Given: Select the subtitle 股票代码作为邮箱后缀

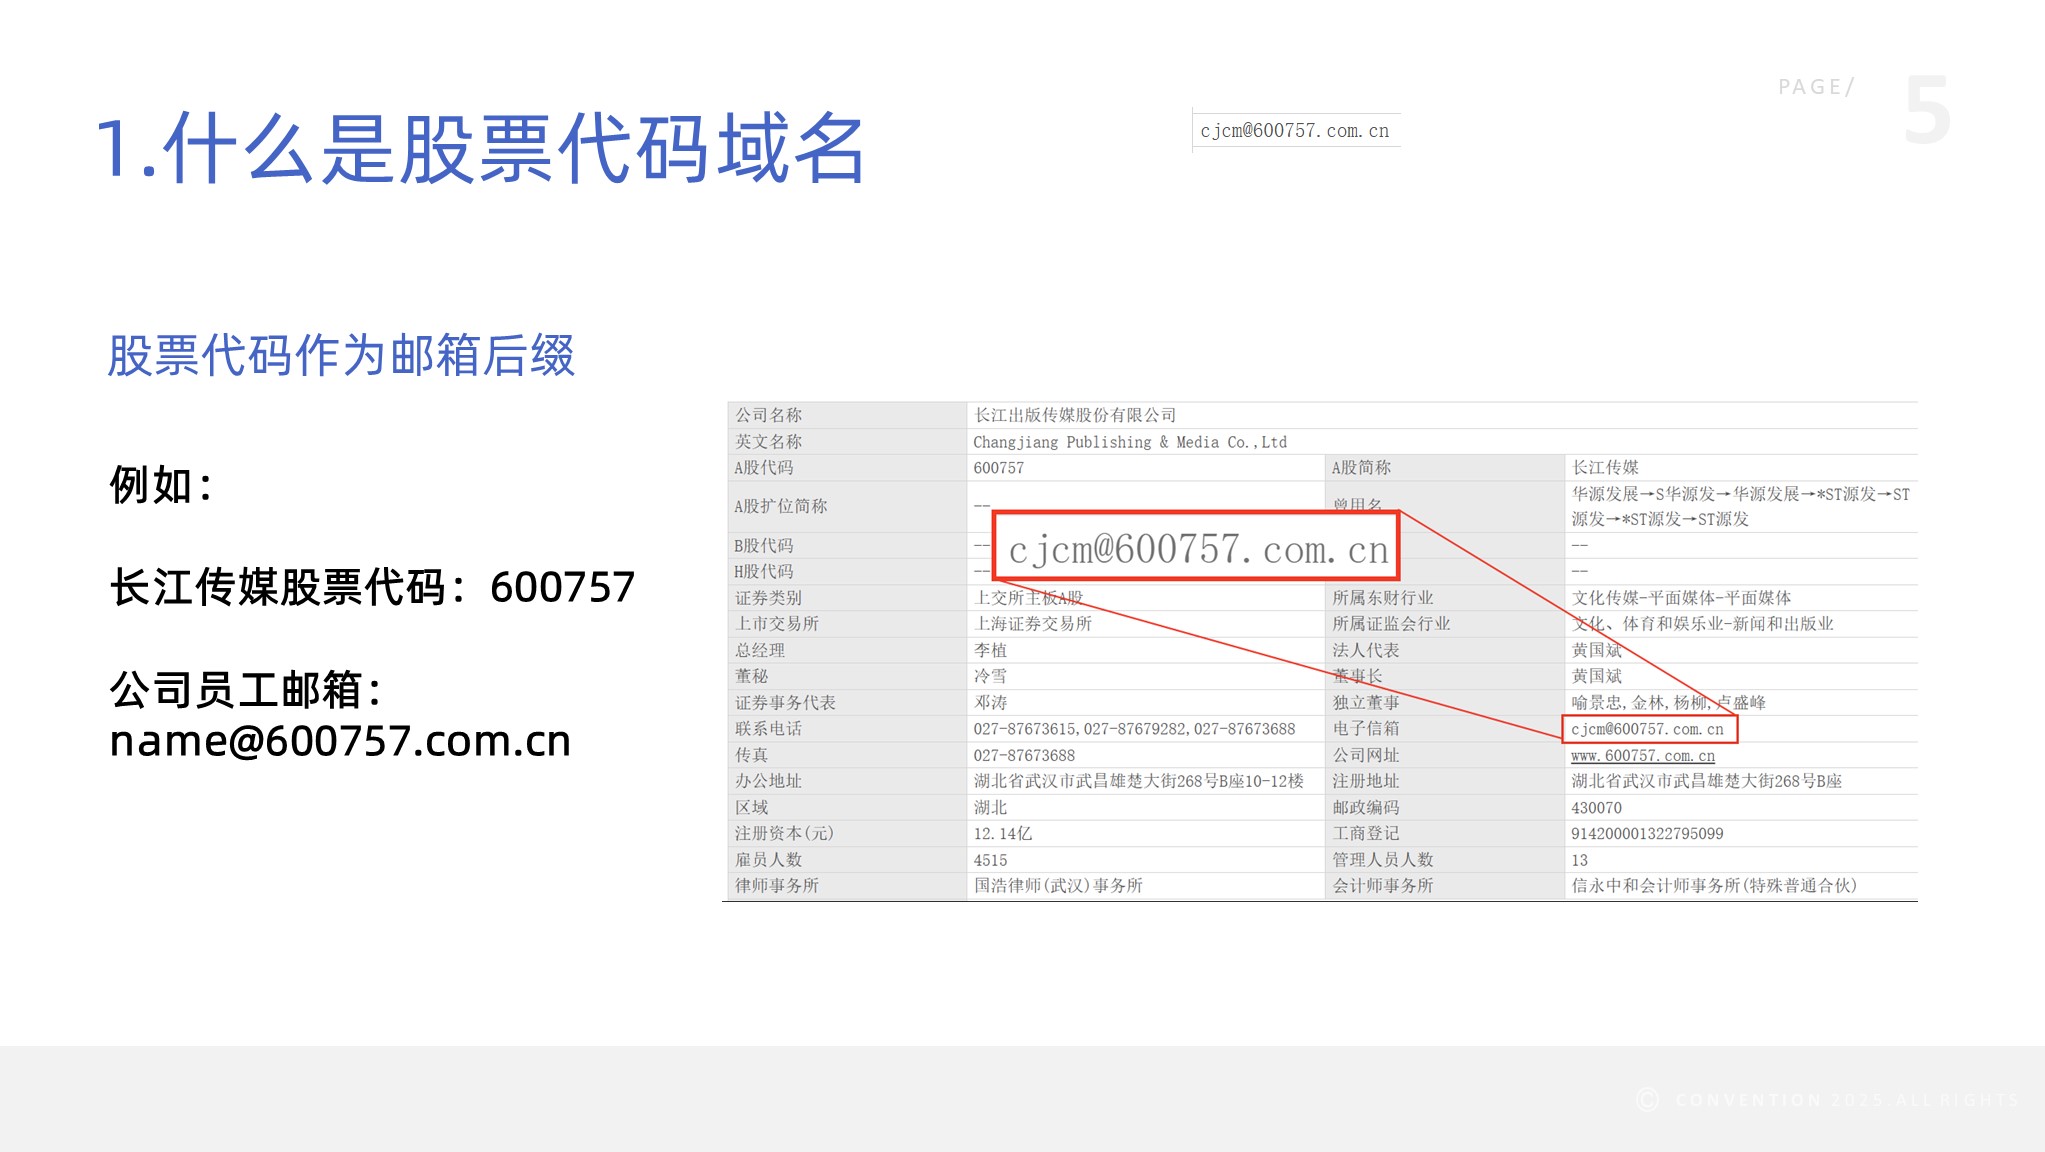Looking at the screenshot, I should coord(341,356).
